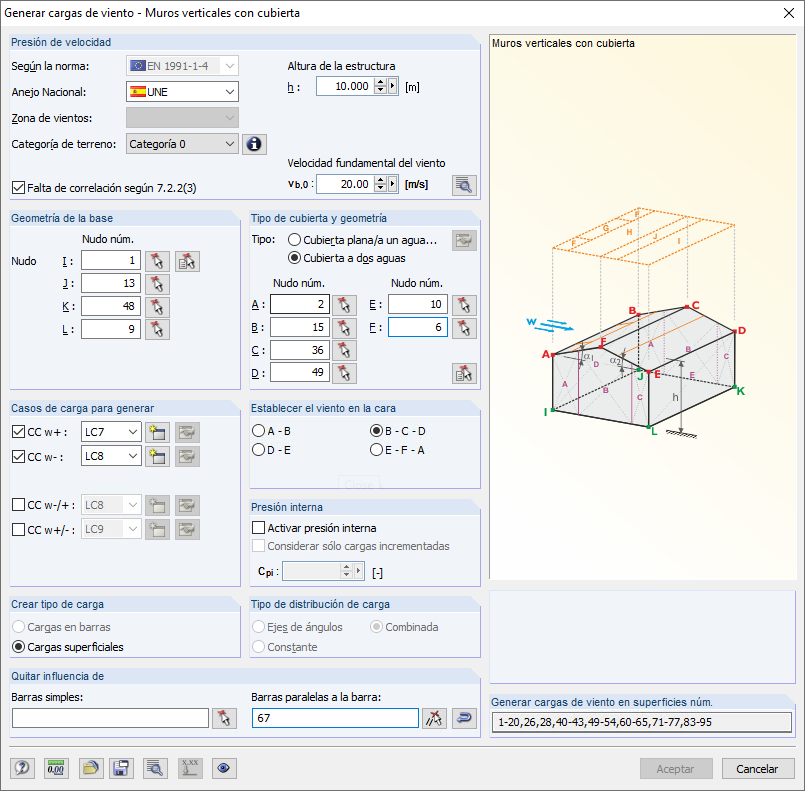Image resolution: width=805 pixels, height=791 pixels.
Task: Open arrow menu beside vb,0 field
Action: 393,184
